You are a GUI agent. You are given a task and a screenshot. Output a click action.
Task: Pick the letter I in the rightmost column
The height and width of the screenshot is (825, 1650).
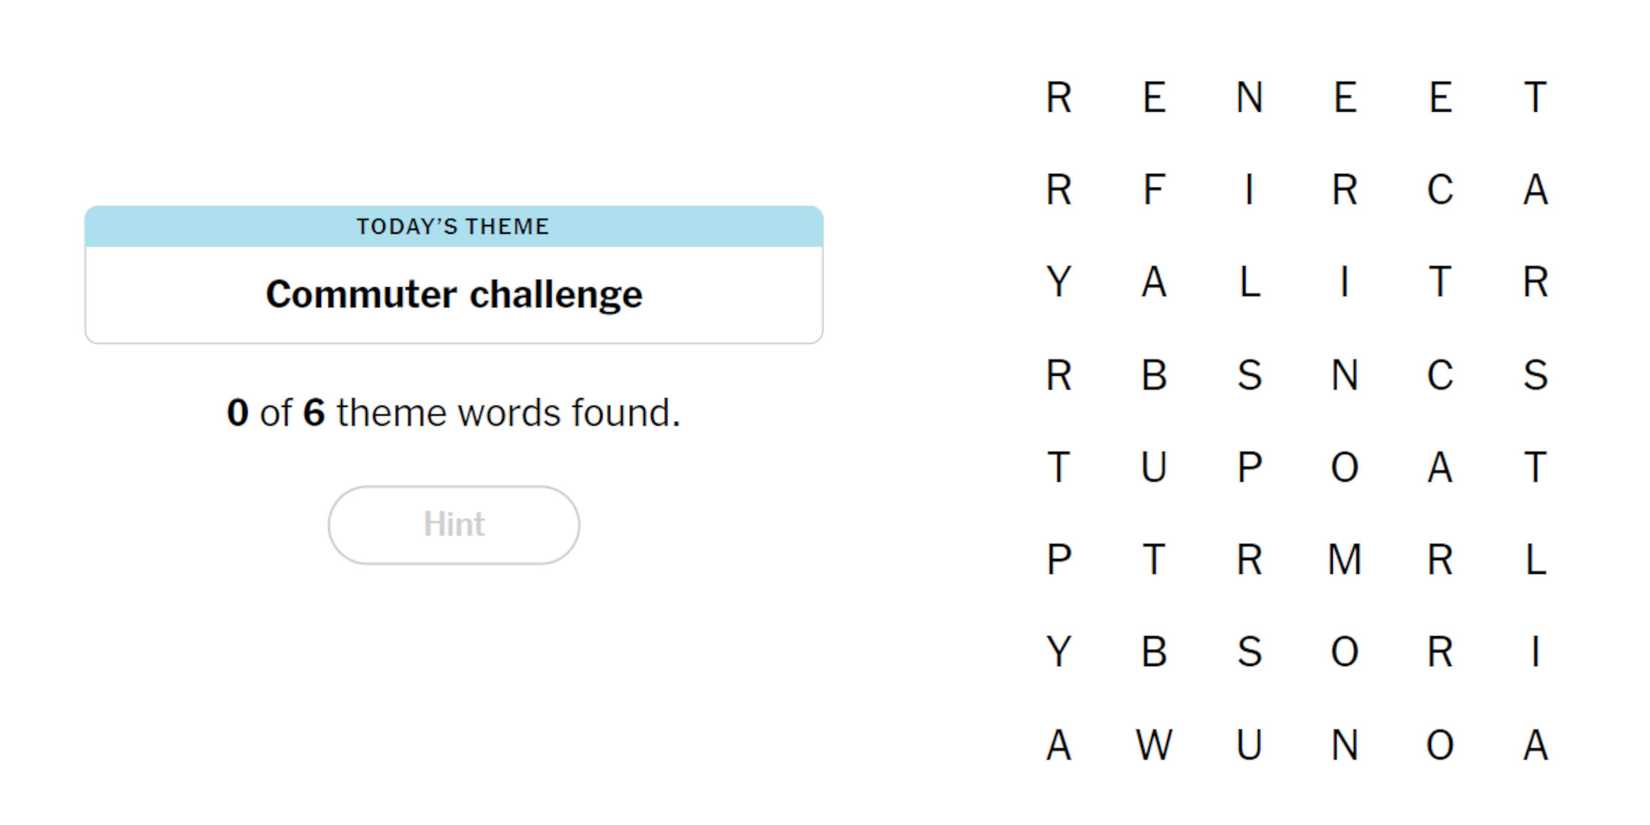(x=1535, y=653)
